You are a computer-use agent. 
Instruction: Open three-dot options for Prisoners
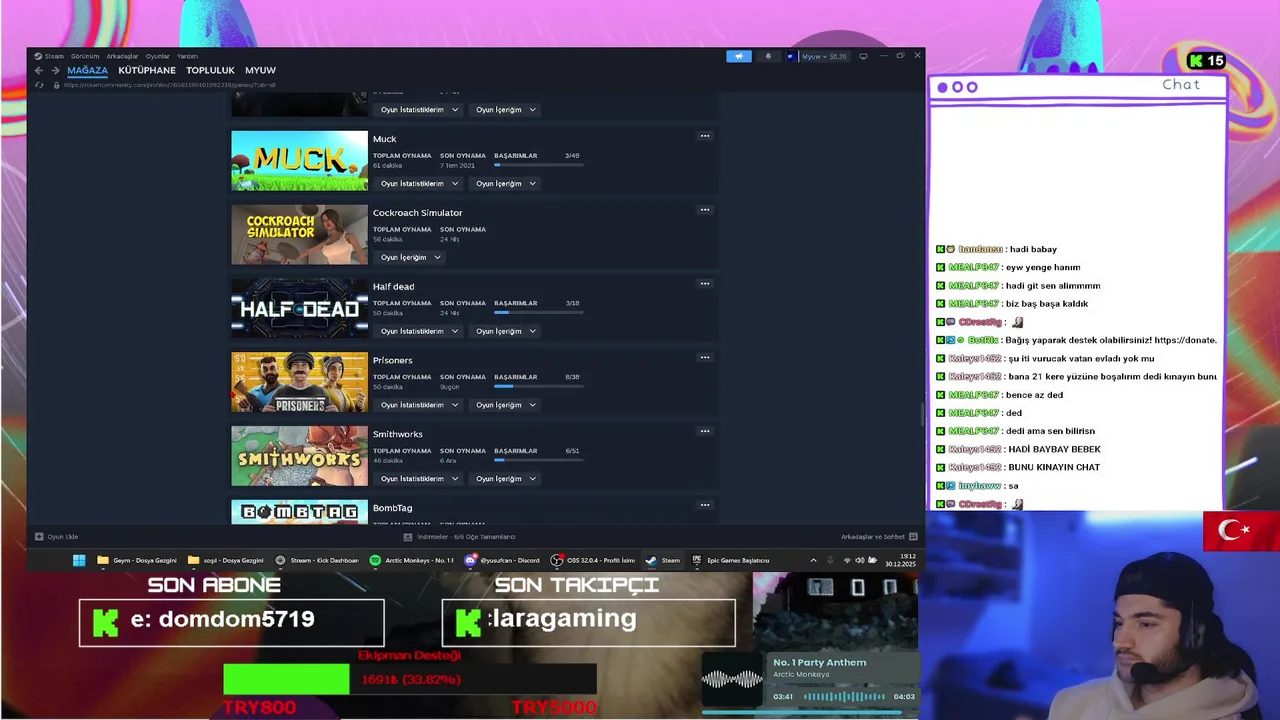705,358
